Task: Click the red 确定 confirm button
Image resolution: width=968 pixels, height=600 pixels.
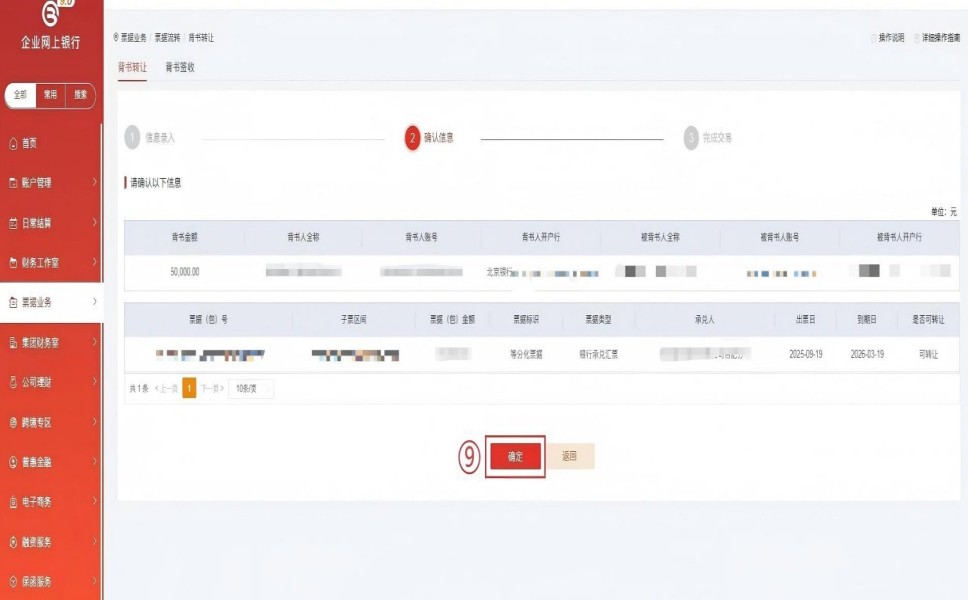Action: 515,456
